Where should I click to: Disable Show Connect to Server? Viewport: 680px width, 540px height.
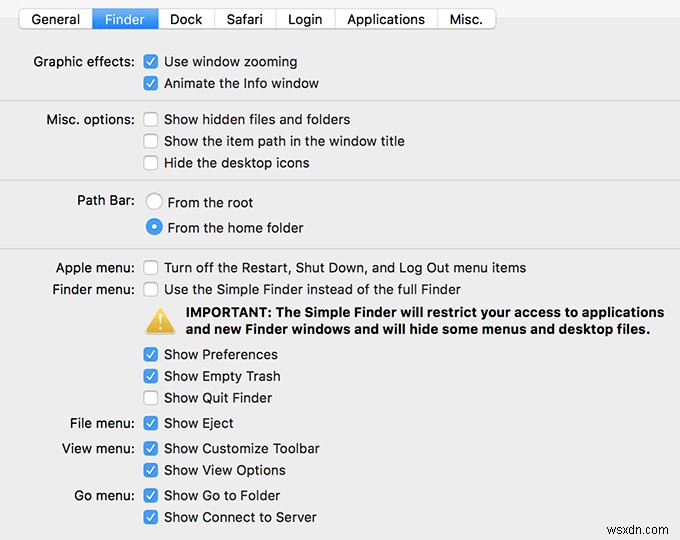151,518
